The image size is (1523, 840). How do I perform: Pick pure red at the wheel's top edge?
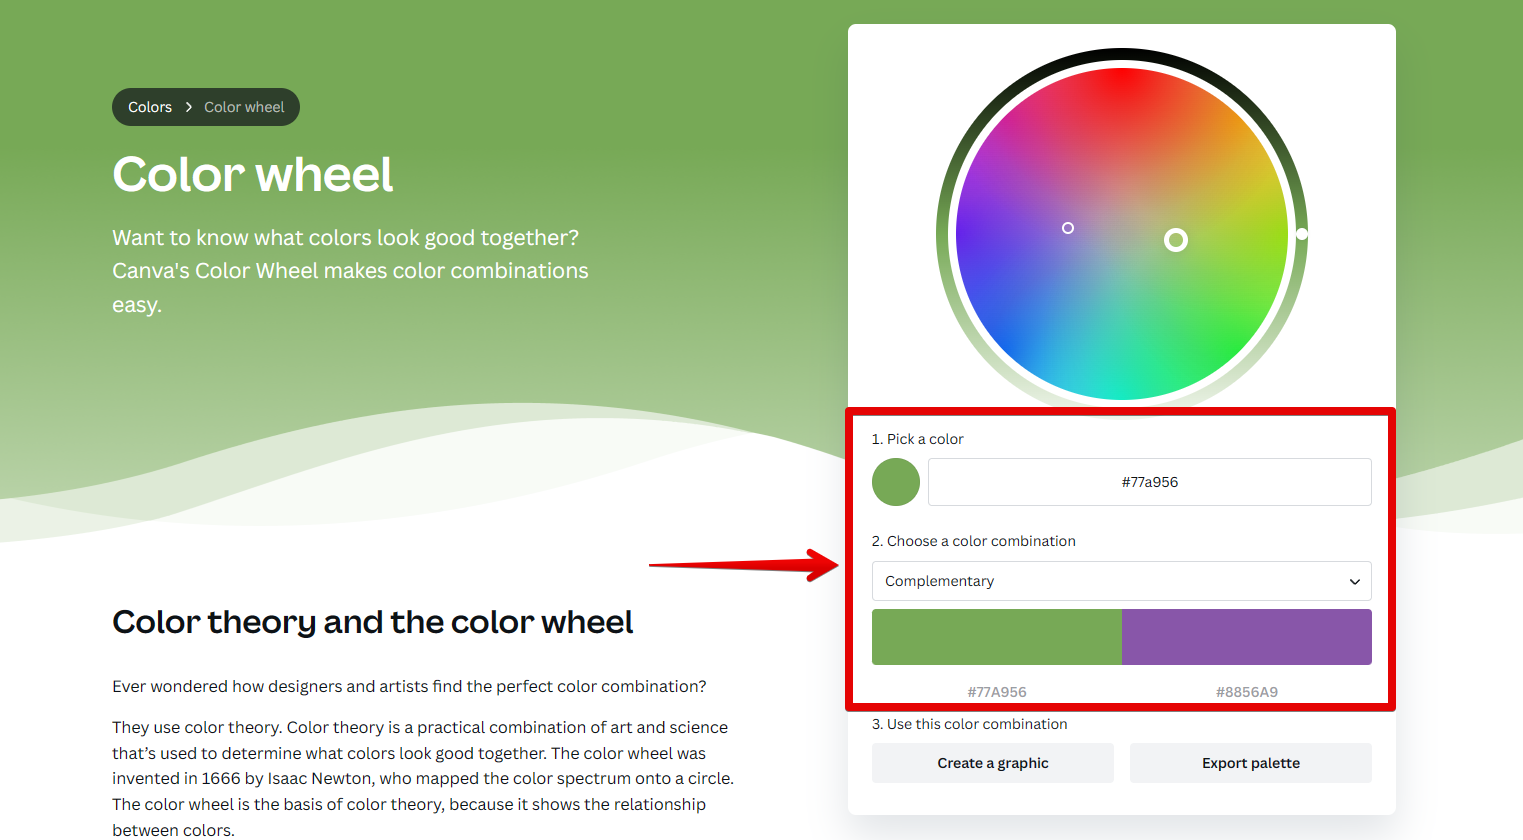tap(1122, 74)
